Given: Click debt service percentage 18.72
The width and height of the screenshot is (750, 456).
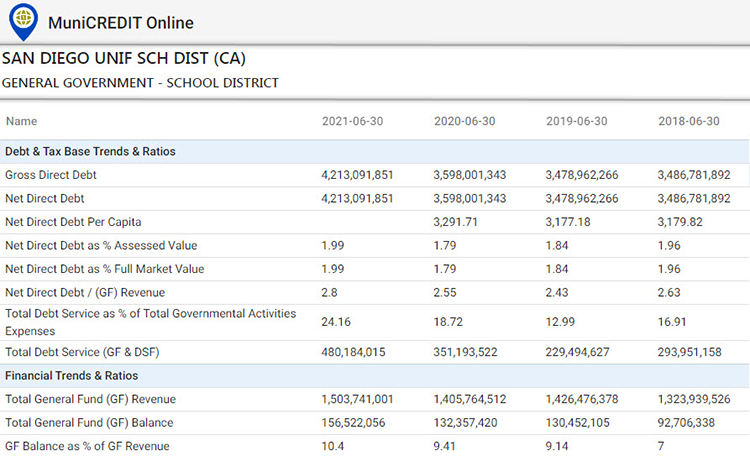Looking at the screenshot, I should tap(448, 322).
